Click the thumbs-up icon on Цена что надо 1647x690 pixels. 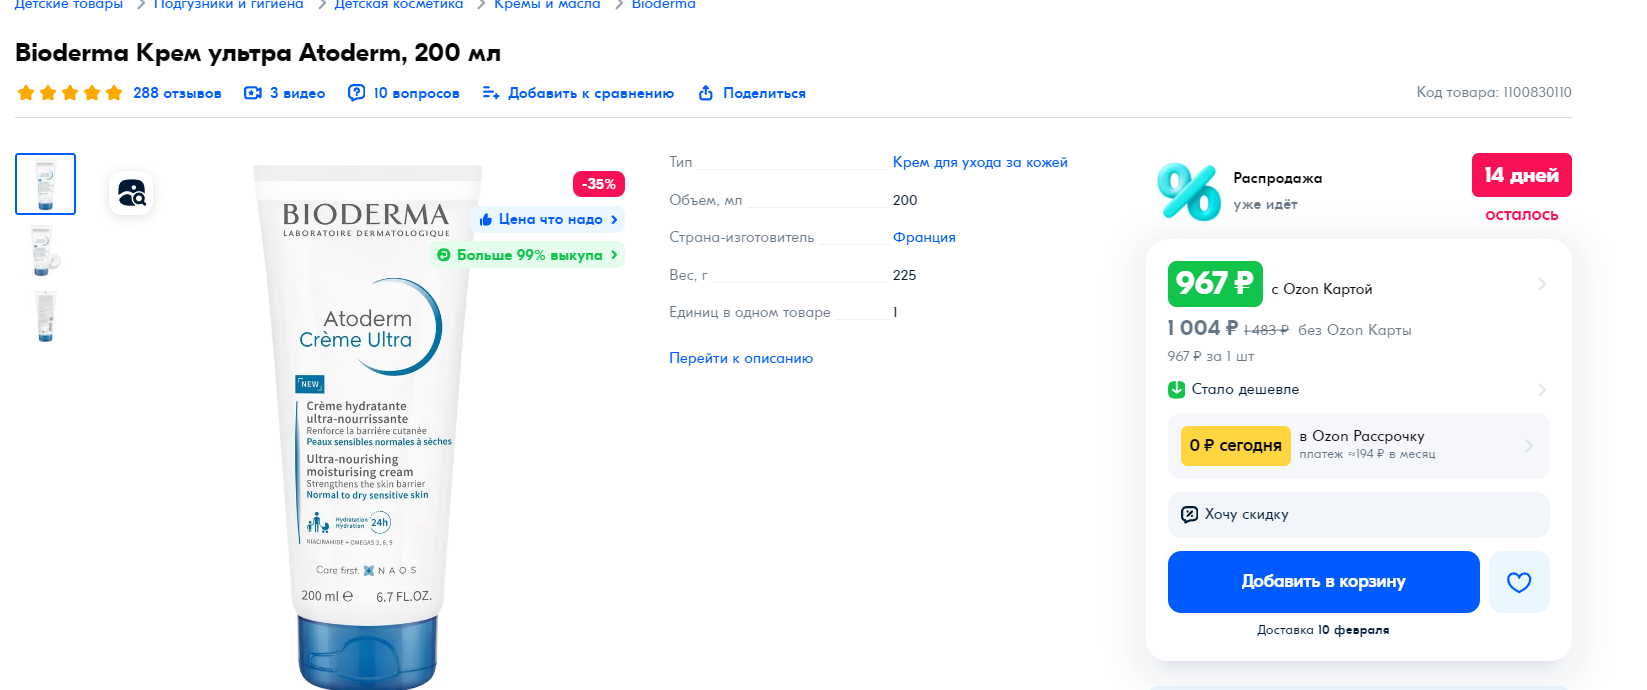click(486, 220)
